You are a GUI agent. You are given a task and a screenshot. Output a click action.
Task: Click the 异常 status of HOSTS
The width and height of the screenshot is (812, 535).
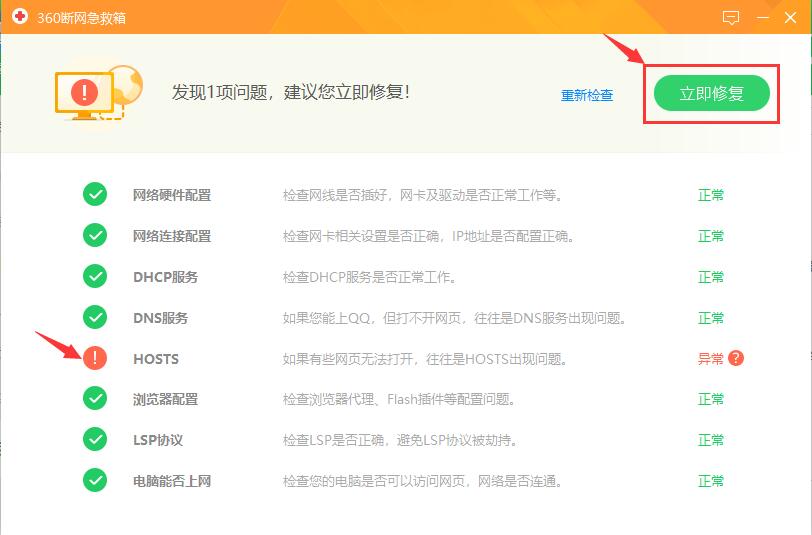tap(710, 358)
